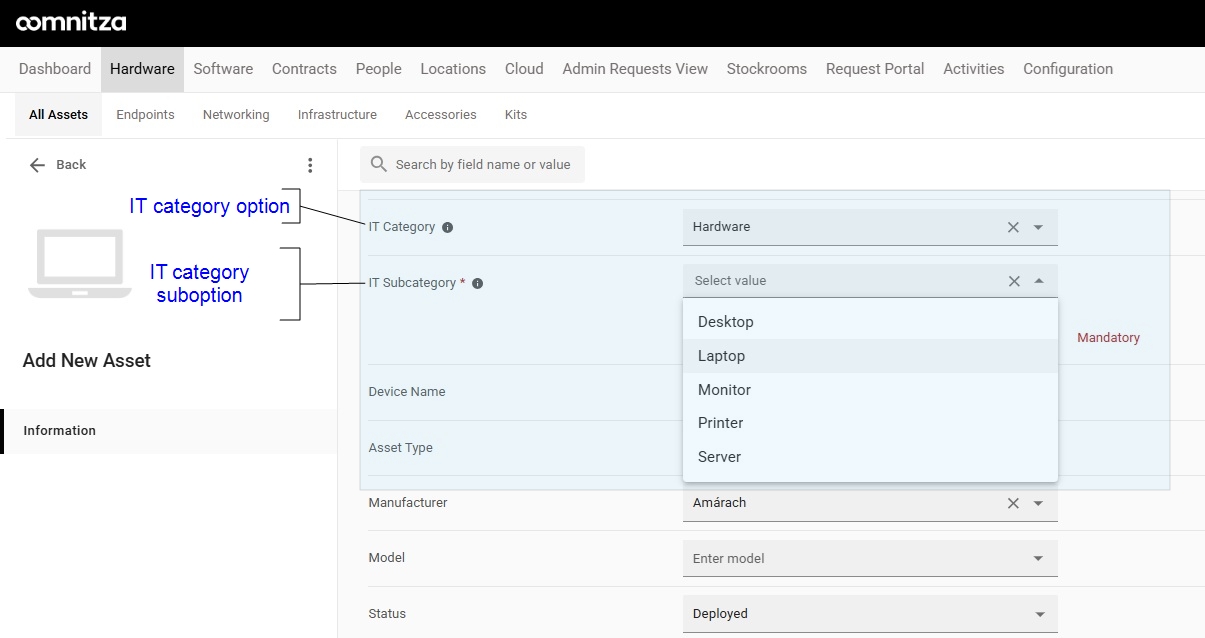Viewport: 1205px width, 638px height.
Task: Click the laptop asset image
Action: point(80,264)
